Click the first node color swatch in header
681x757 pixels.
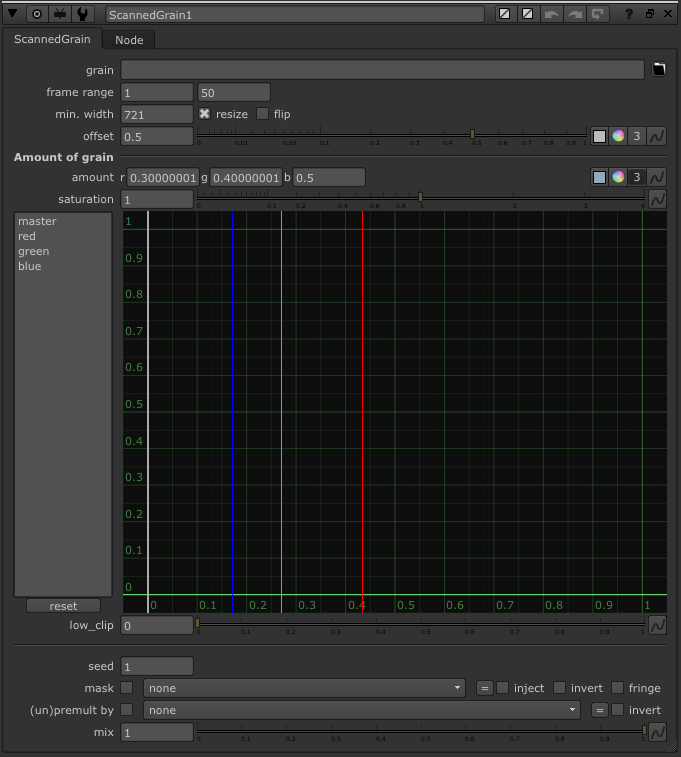pos(504,14)
